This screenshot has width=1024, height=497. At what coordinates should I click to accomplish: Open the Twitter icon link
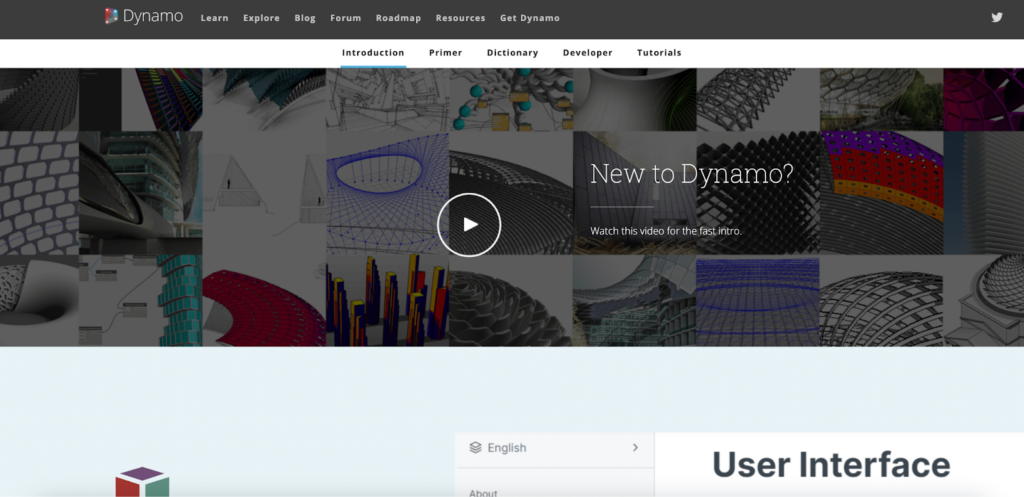tap(997, 18)
